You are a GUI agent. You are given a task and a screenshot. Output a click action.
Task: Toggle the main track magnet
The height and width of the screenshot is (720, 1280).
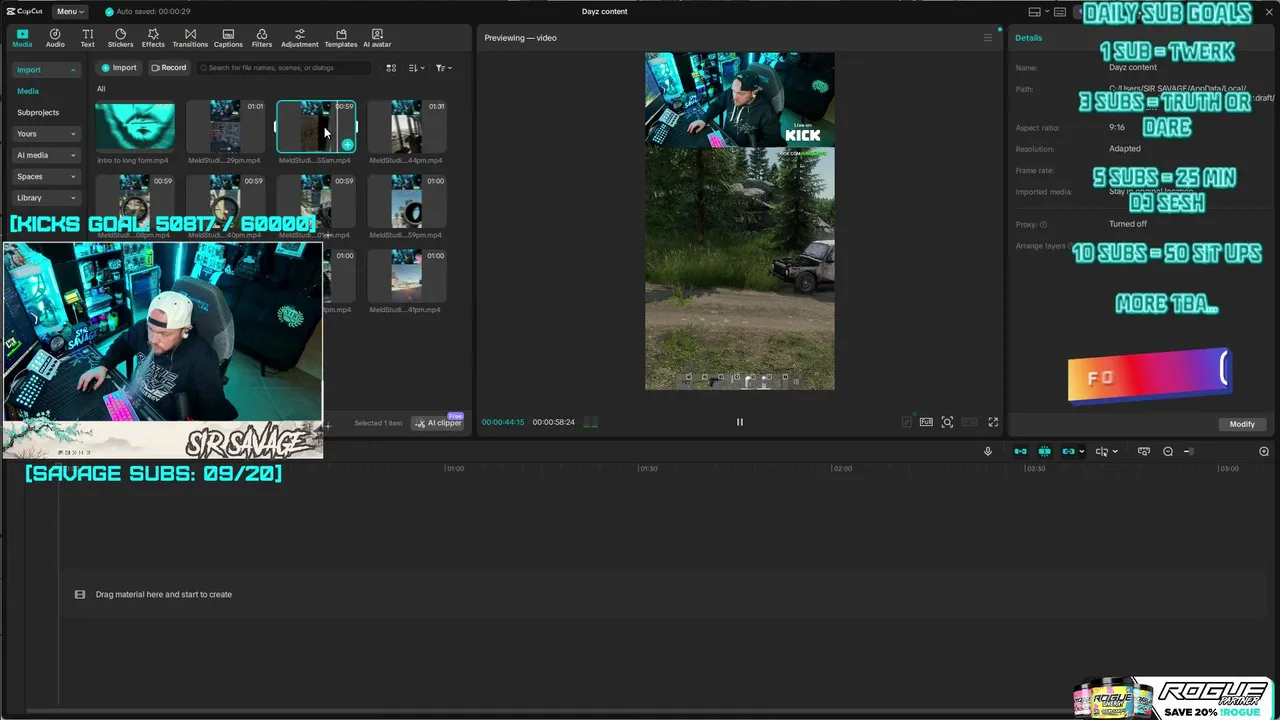(x=1020, y=452)
